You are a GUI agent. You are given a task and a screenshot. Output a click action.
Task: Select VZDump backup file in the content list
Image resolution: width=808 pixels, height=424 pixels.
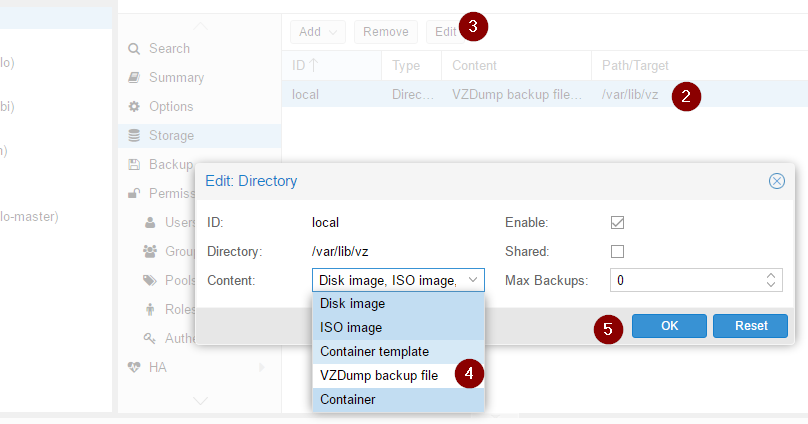398,376
